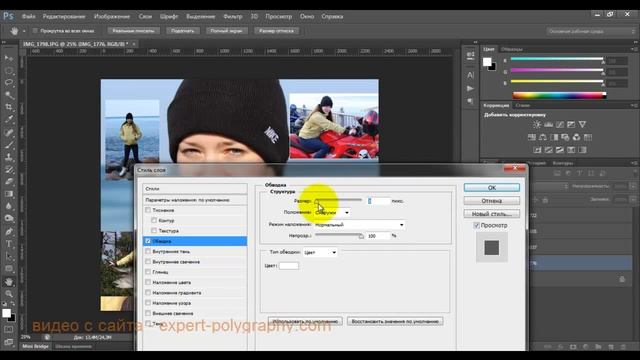Click the Отмена button

coord(492,200)
